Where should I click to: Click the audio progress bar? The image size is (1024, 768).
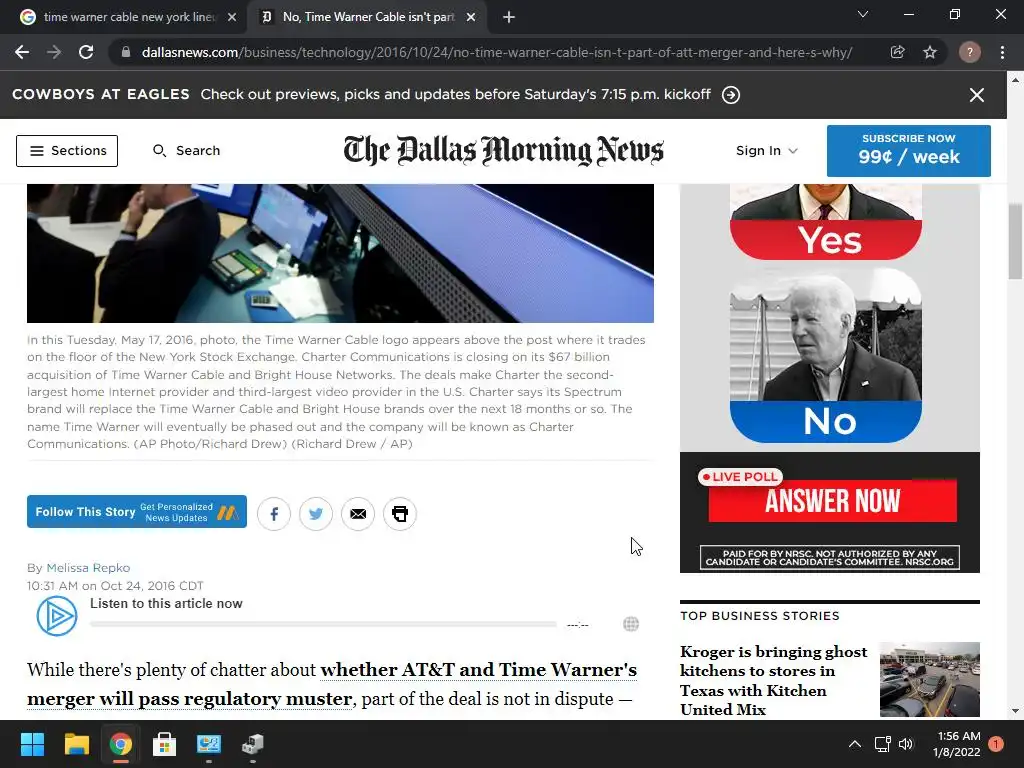(x=323, y=624)
